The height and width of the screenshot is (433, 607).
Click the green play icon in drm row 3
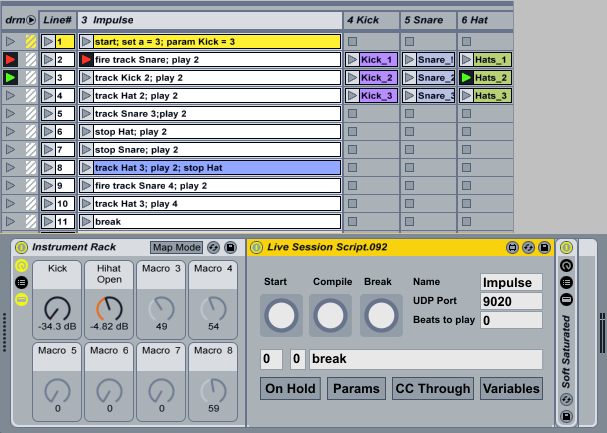pyautogui.click(x=11, y=77)
